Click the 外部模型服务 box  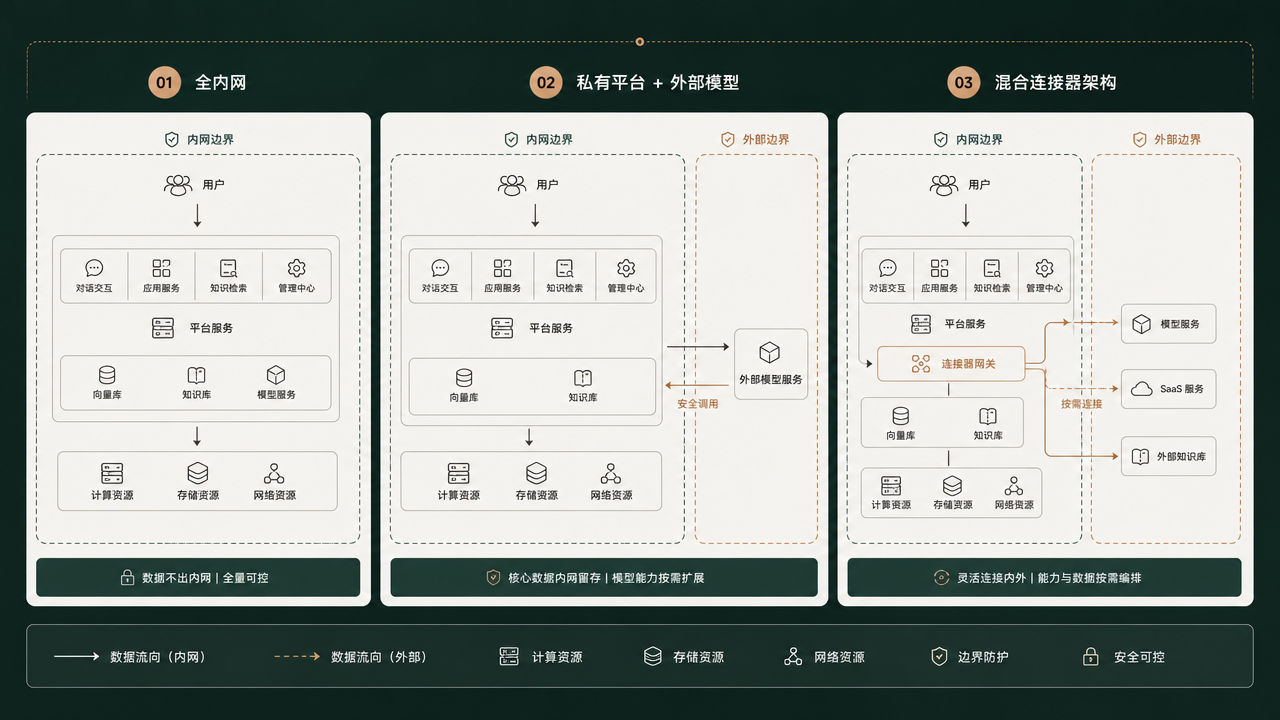pos(770,364)
